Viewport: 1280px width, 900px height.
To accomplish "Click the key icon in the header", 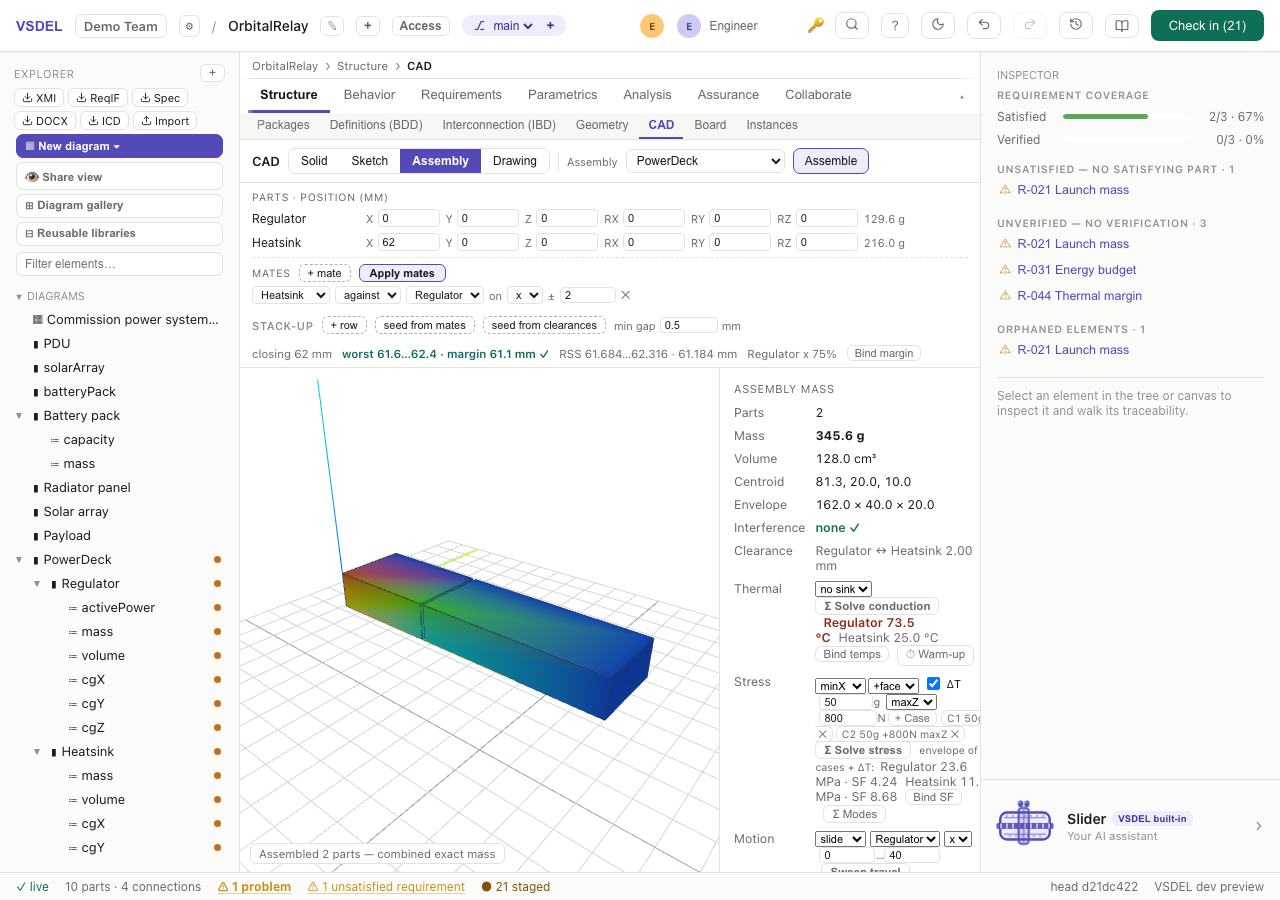I will pos(816,26).
